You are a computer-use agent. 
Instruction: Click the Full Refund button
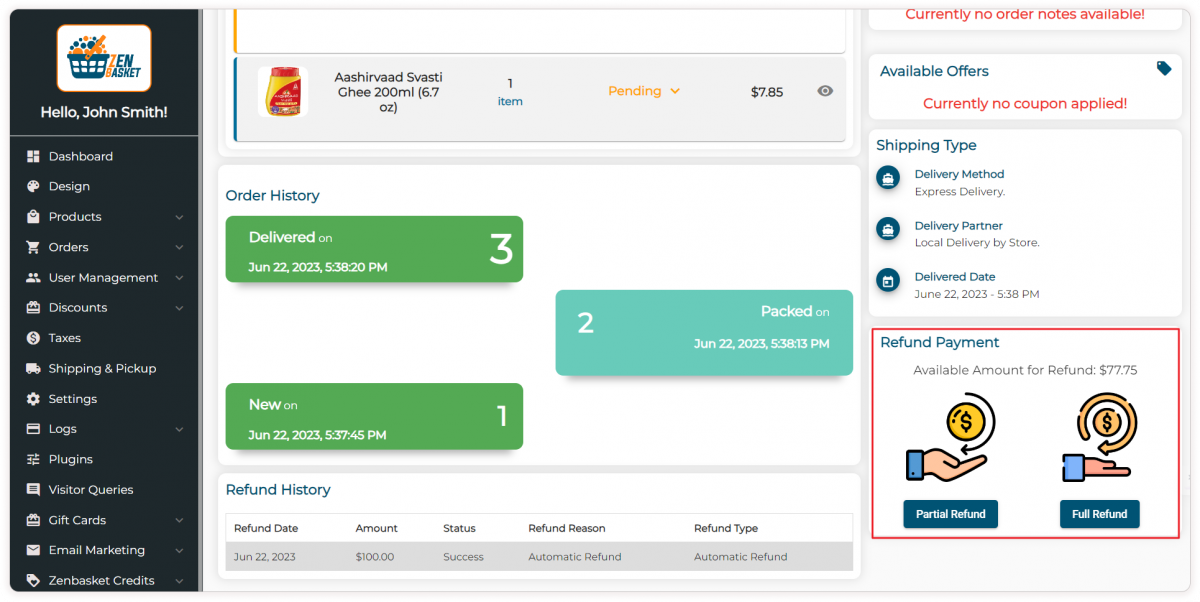(1099, 513)
